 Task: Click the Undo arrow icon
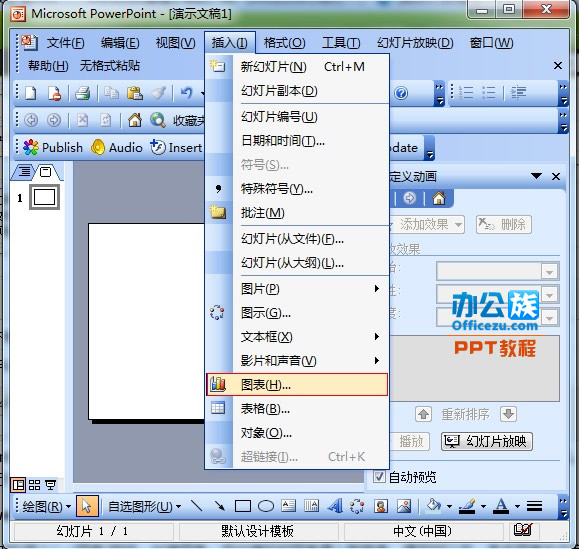click(187, 93)
